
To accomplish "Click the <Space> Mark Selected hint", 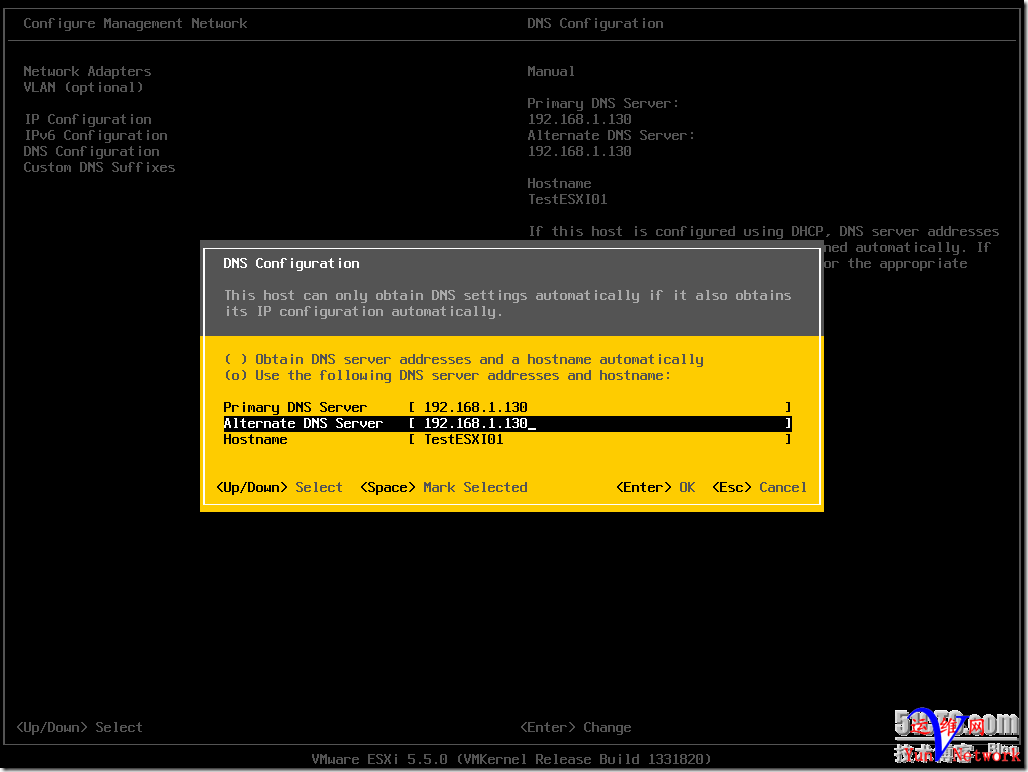I will point(444,487).
